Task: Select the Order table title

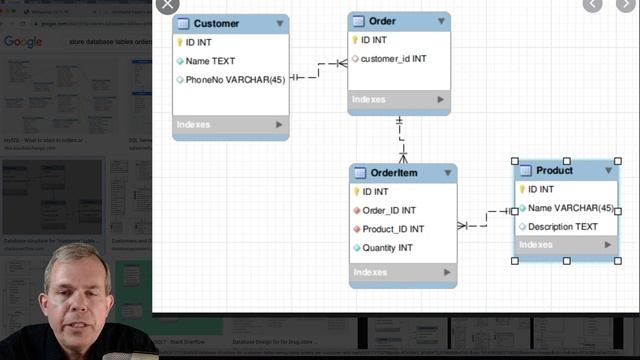Action: [x=382, y=21]
